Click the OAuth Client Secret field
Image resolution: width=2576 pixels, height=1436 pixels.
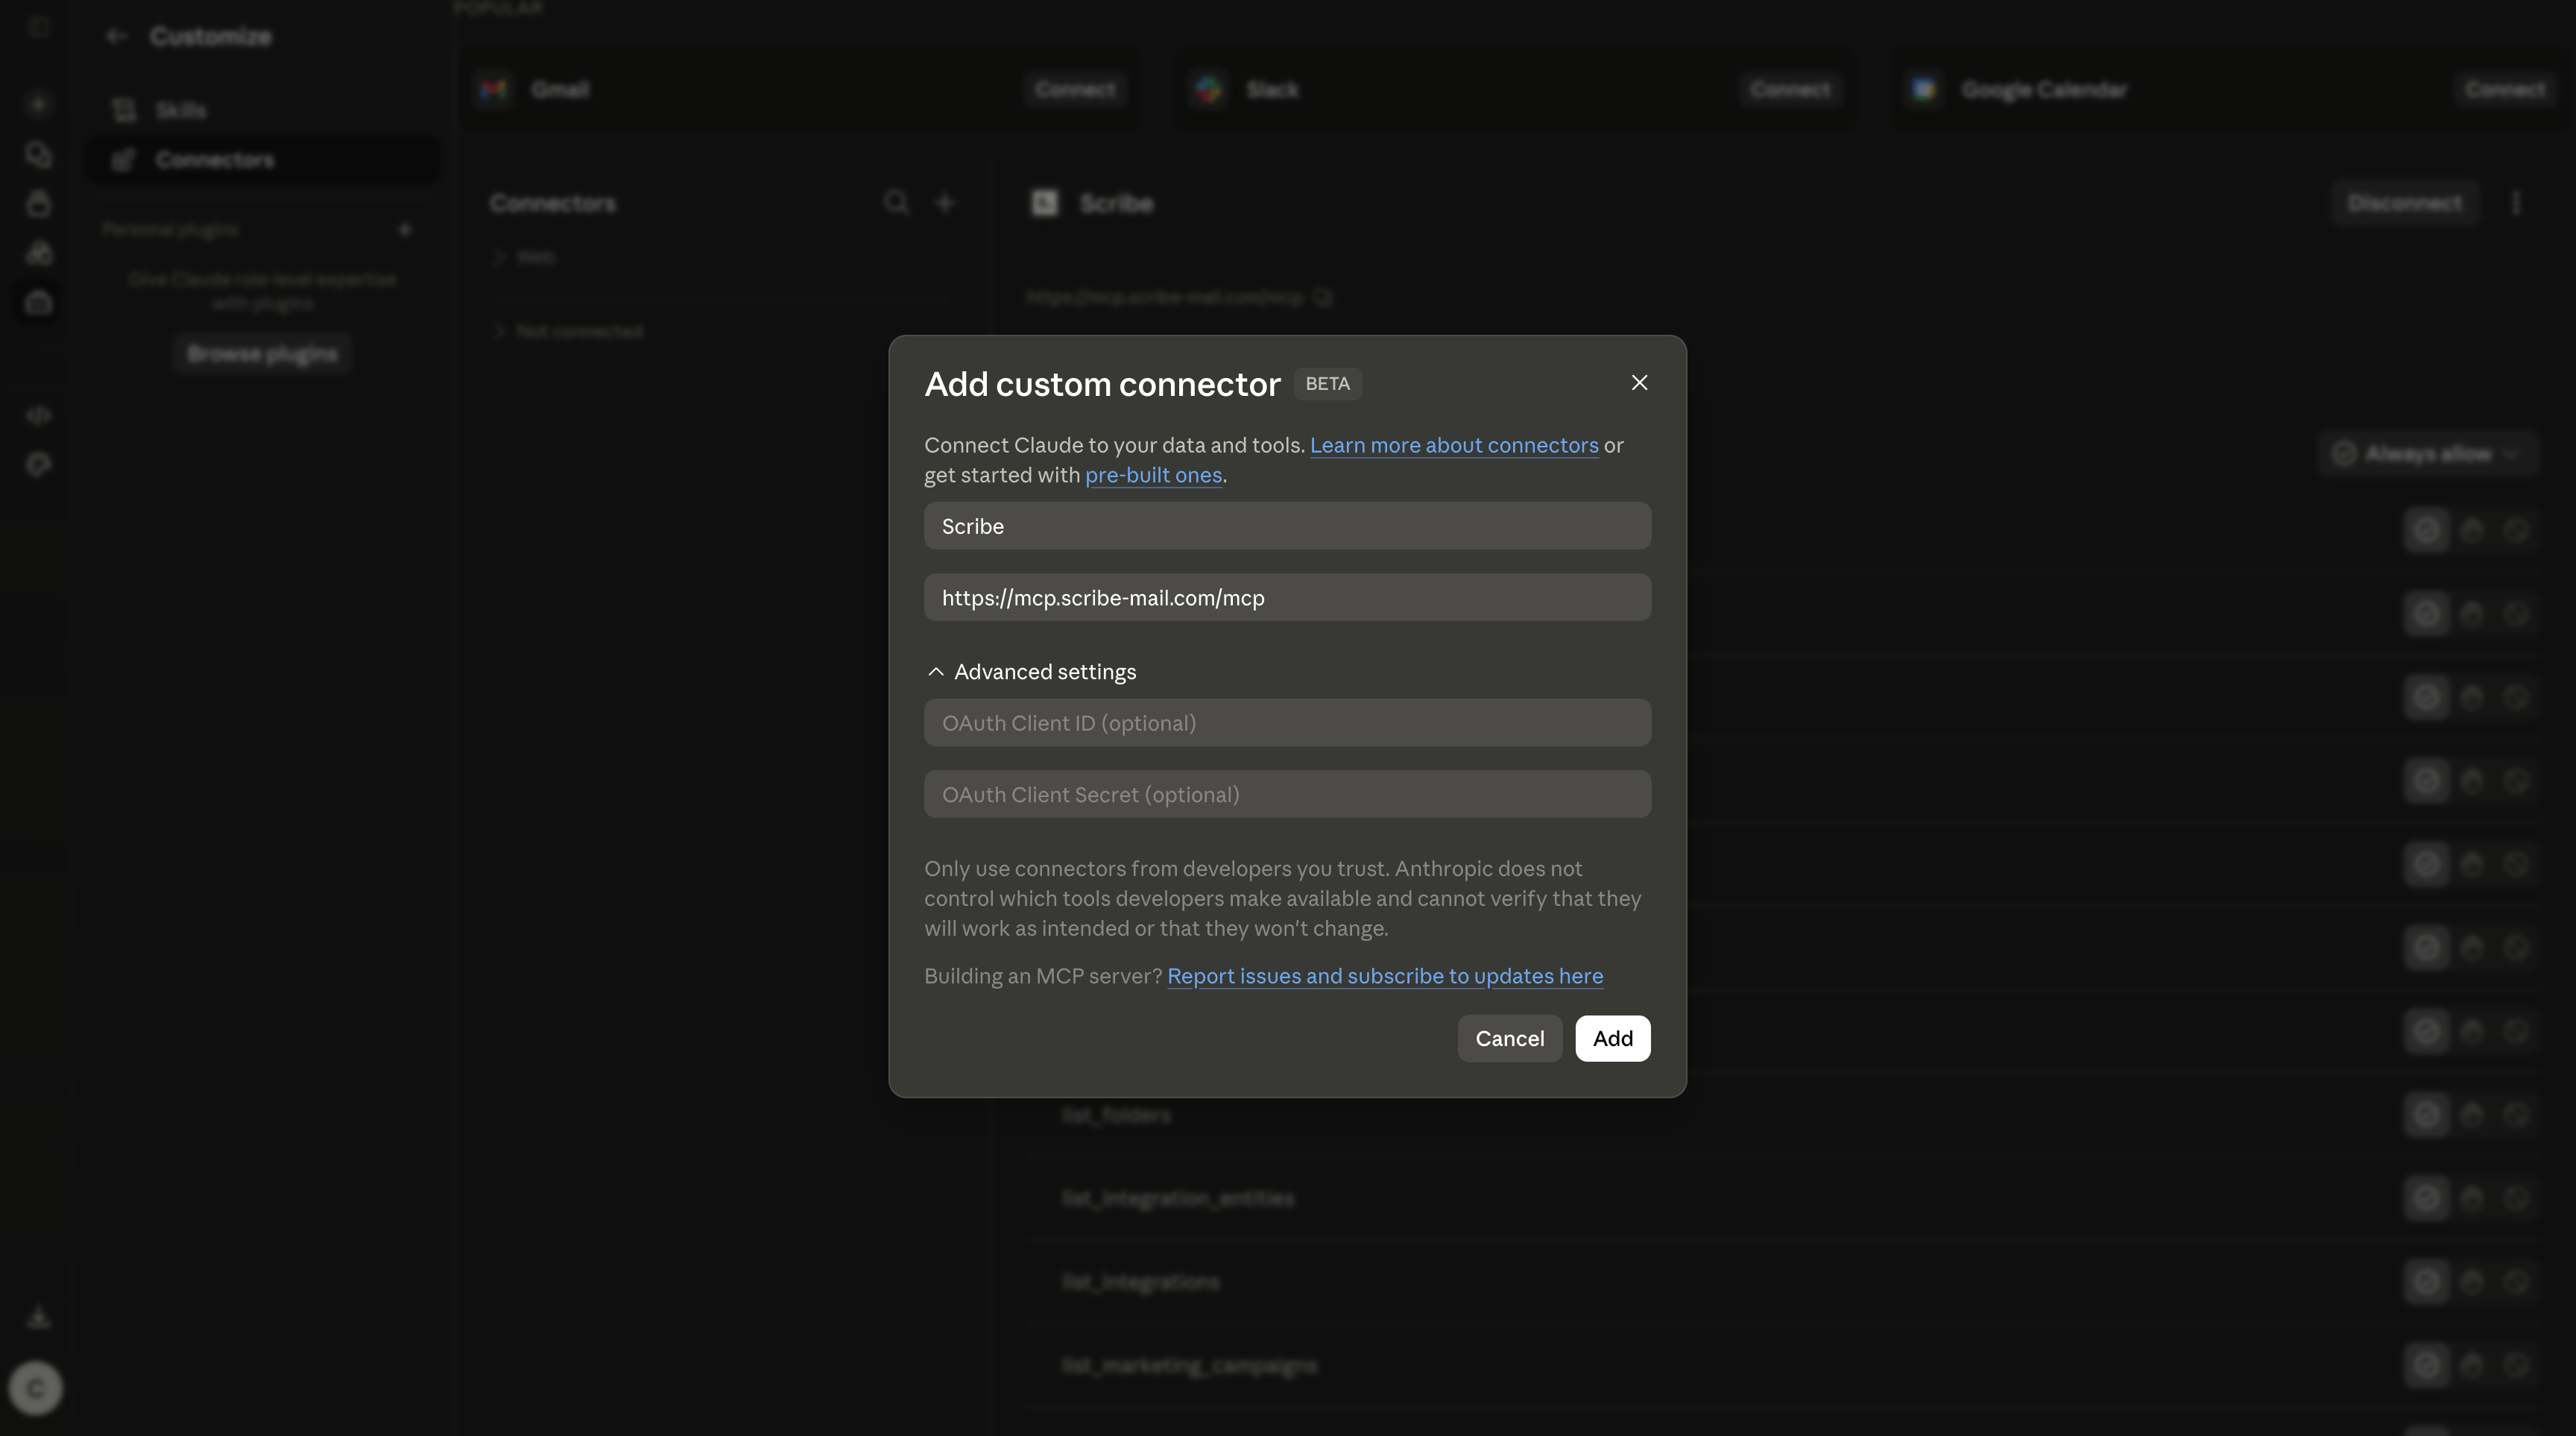tap(1287, 795)
